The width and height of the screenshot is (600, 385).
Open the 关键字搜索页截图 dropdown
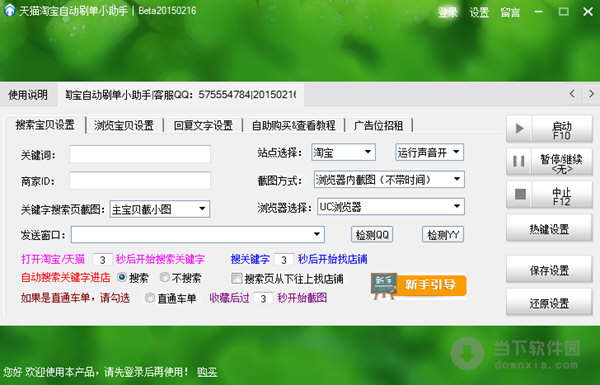(160, 209)
